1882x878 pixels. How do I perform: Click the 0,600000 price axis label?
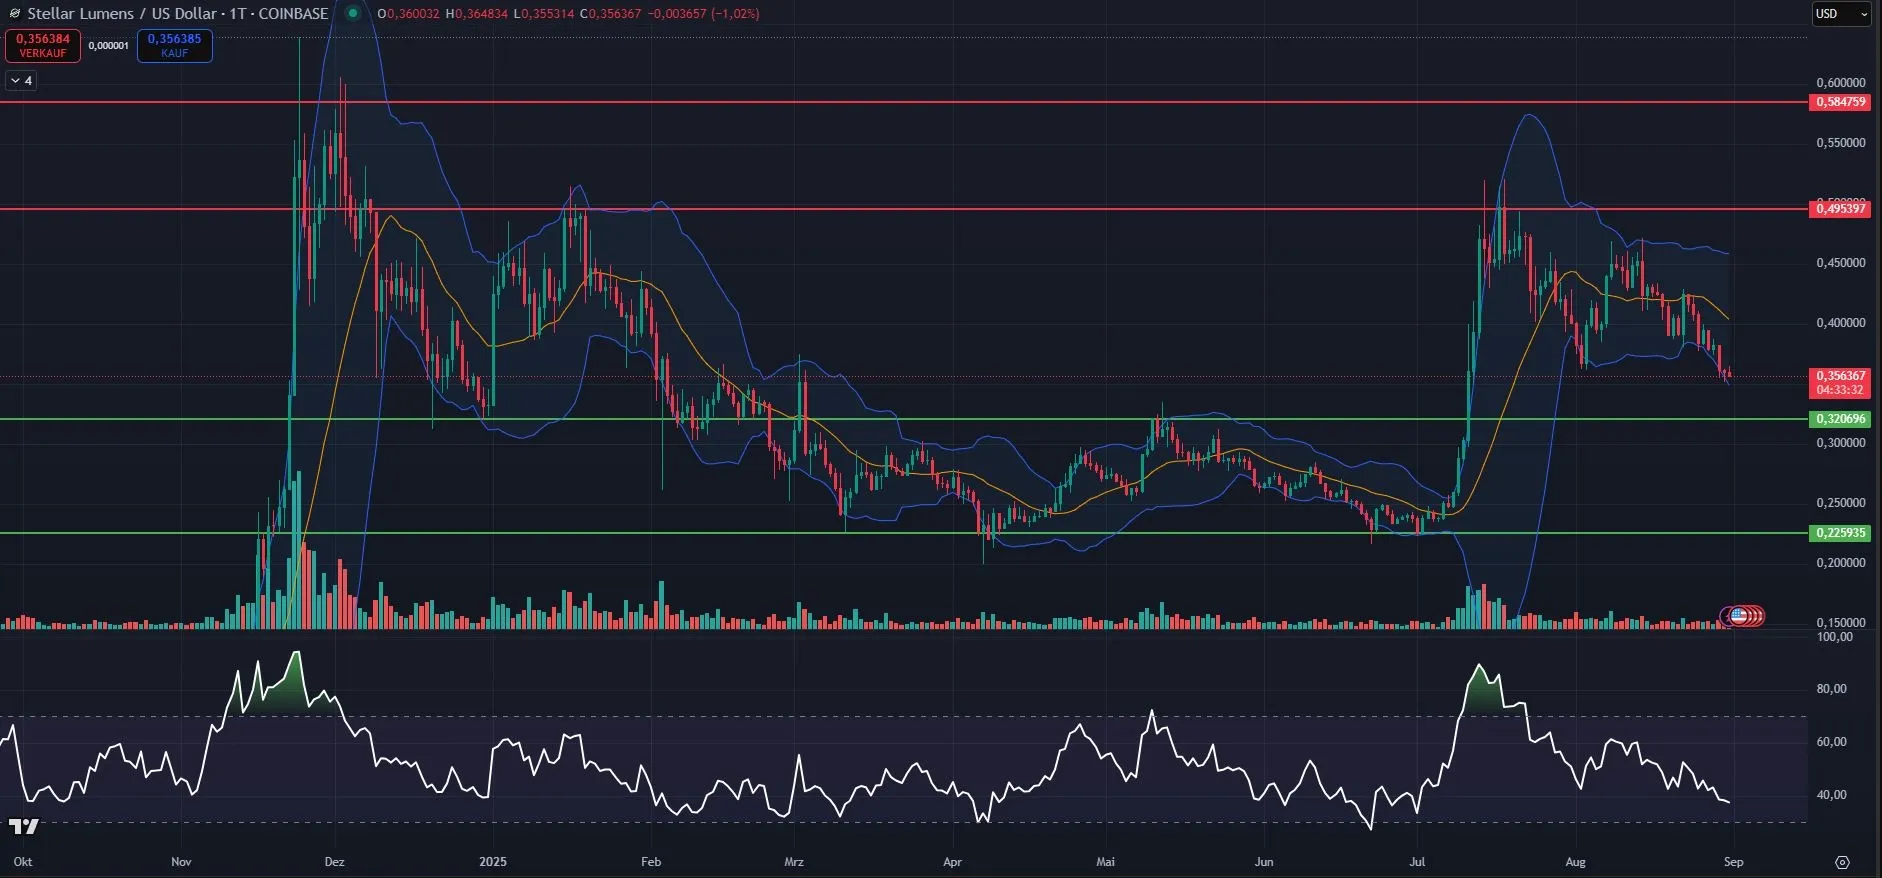coord(1840,83)
